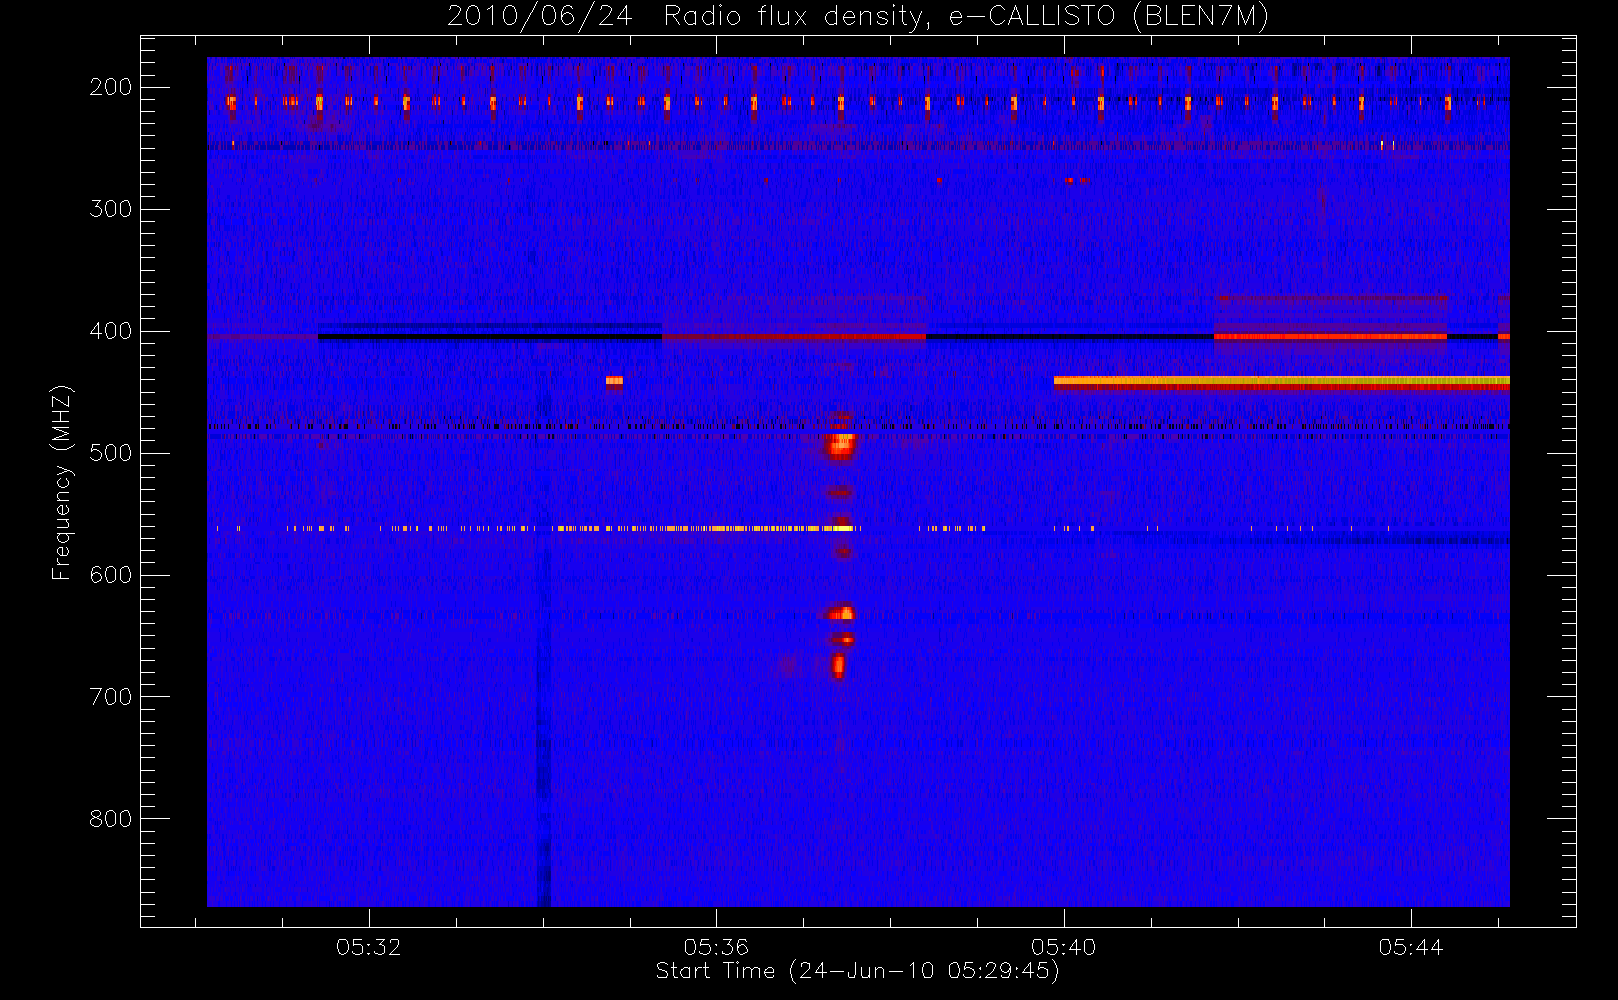Click the 'Start Time (24-Jun-10 05:29:45)' label

click(857, 971)
